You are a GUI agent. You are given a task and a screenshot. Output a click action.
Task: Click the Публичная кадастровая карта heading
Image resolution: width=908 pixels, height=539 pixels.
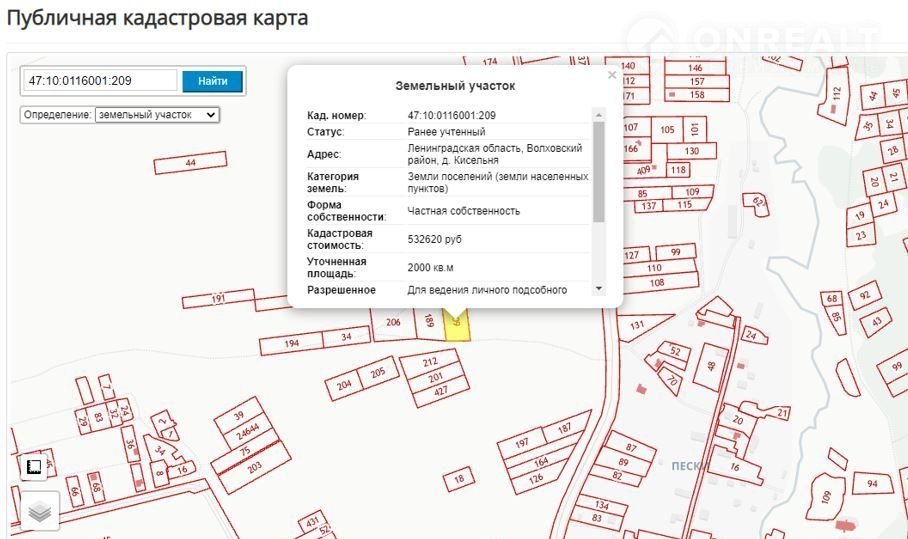pos(158,18)
